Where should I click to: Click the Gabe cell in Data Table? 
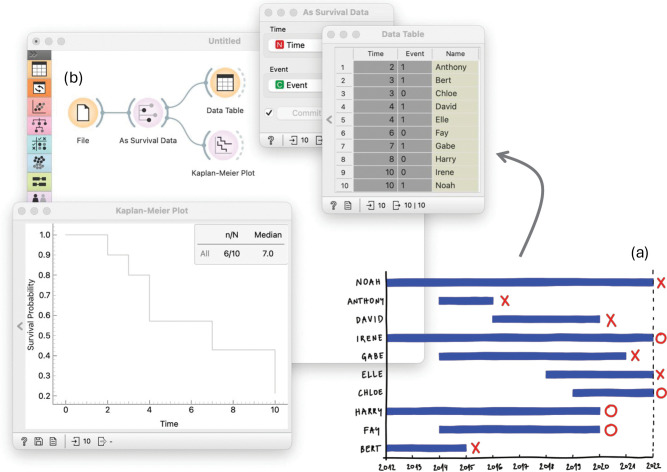tap(455, 146)
